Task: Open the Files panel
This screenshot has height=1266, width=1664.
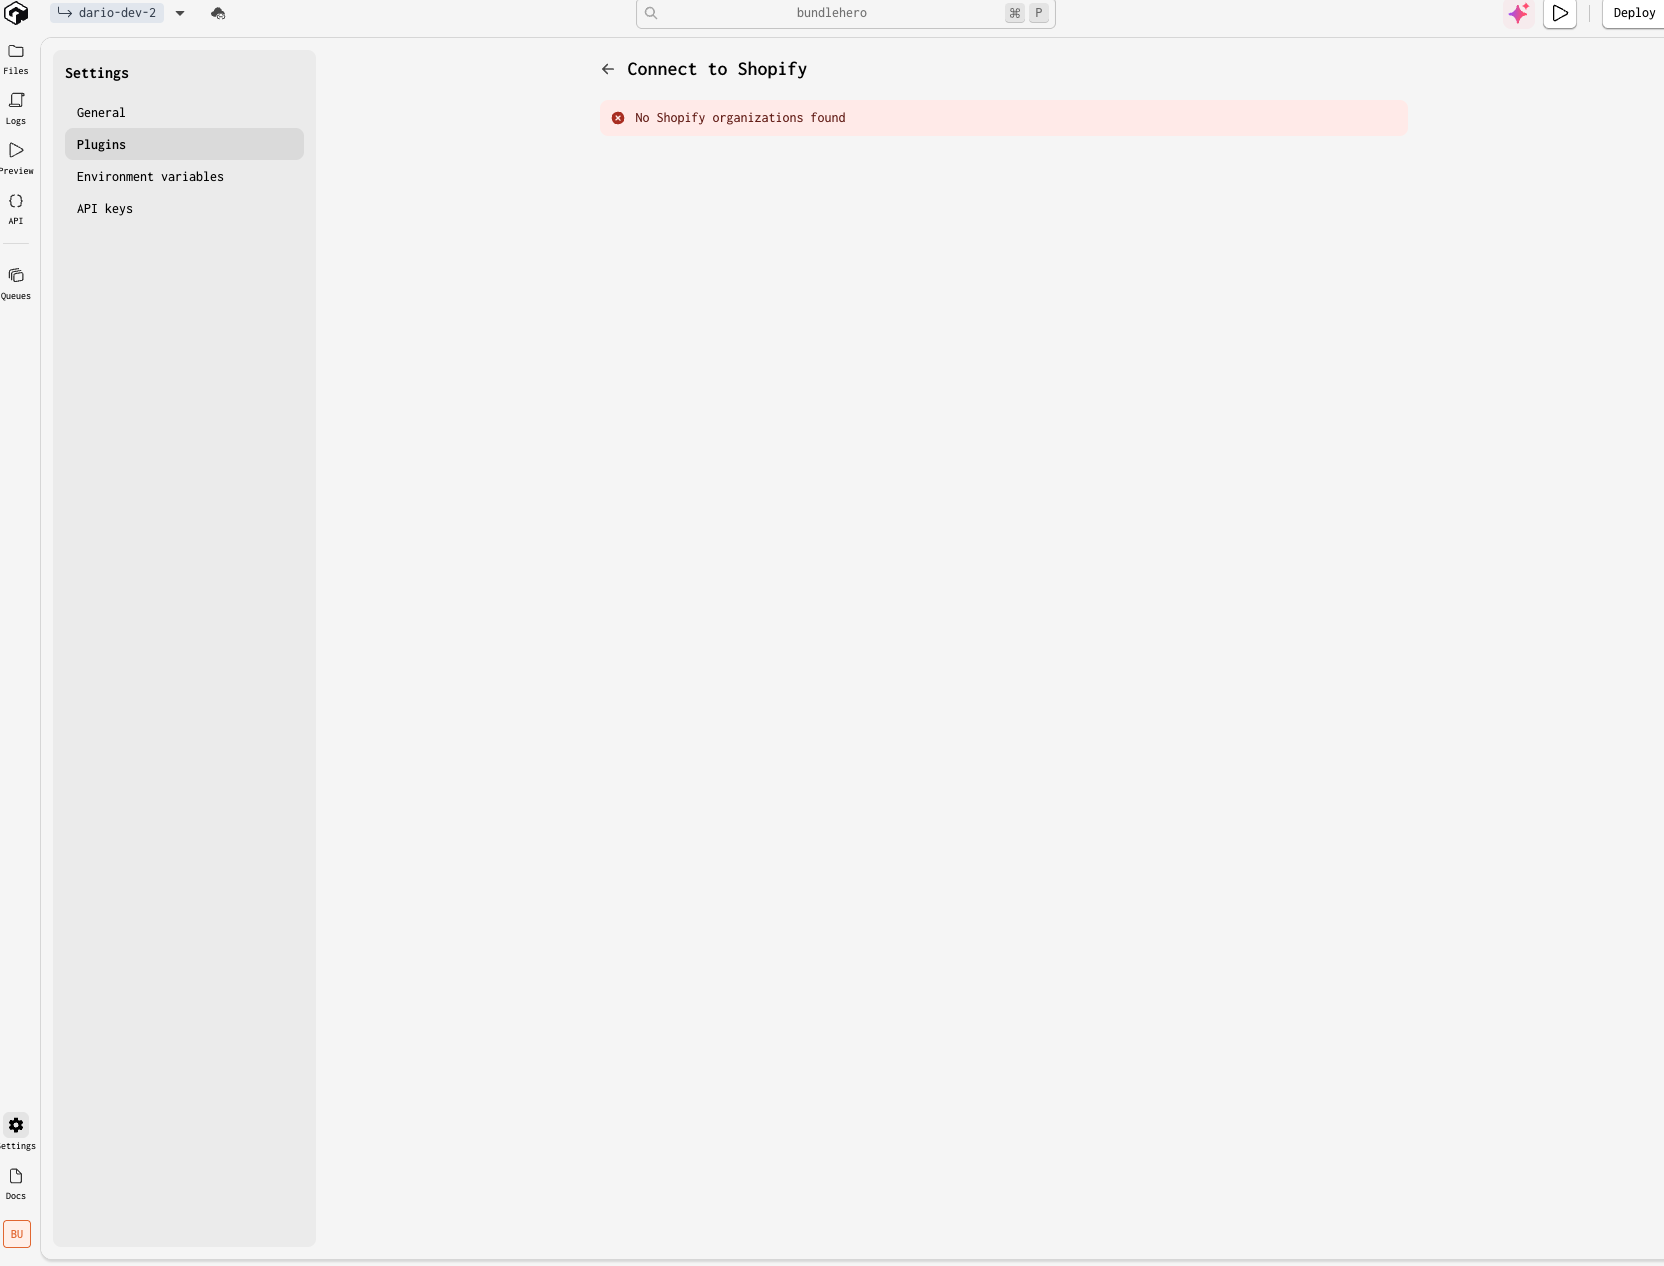Action: [x=16, y=59]
